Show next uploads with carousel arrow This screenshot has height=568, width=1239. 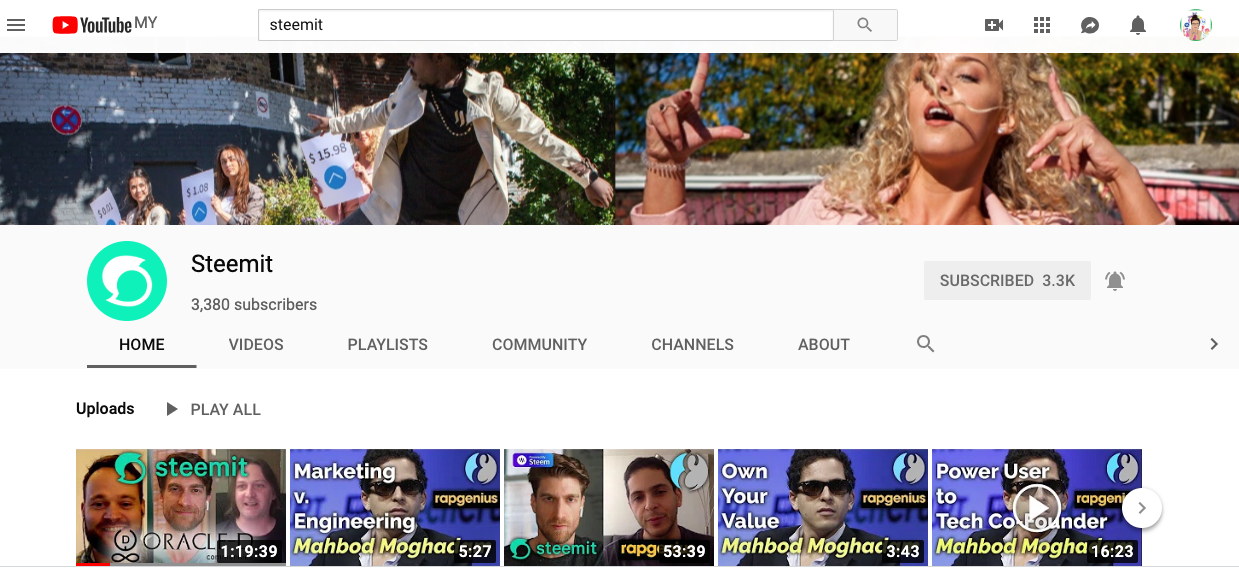[x=1142, y=508]
